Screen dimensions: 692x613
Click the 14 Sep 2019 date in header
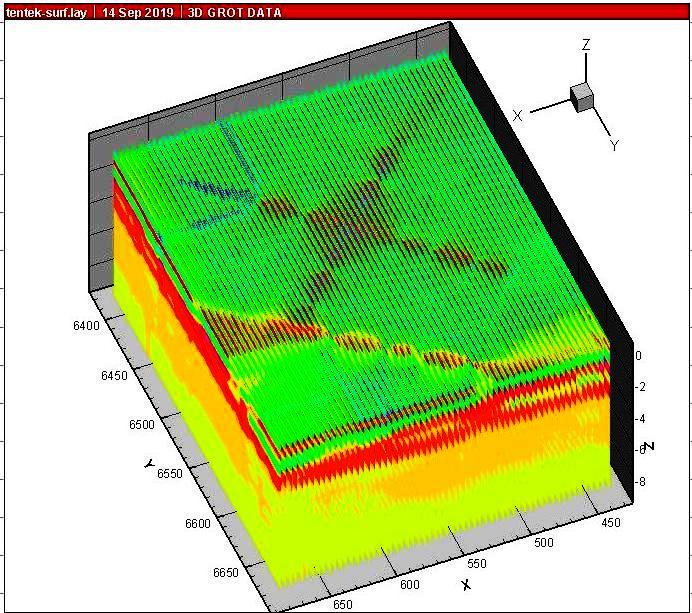(x=137, y=13)
